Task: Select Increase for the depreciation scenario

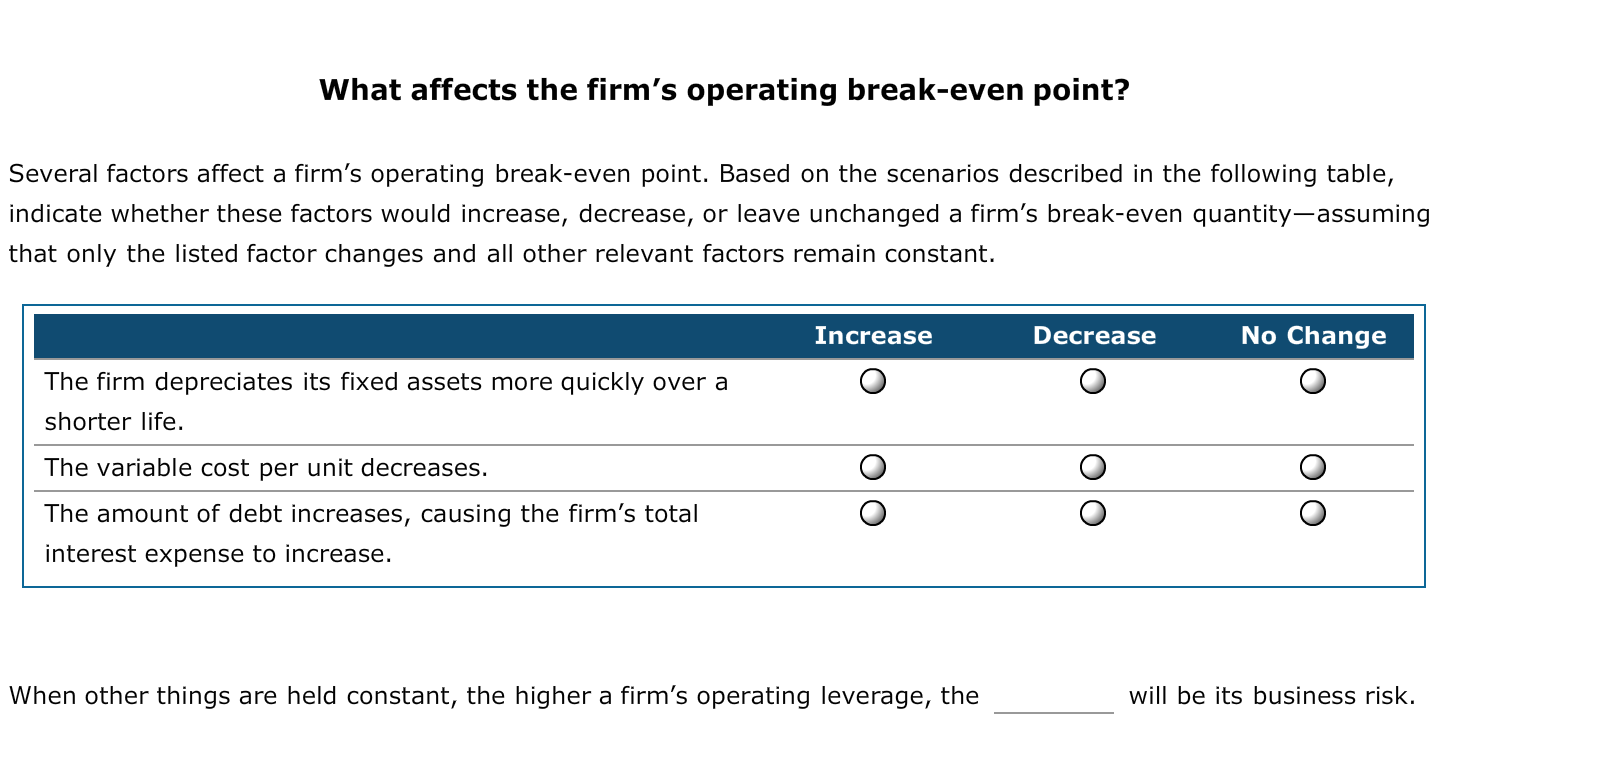Action: coord(873,381)
